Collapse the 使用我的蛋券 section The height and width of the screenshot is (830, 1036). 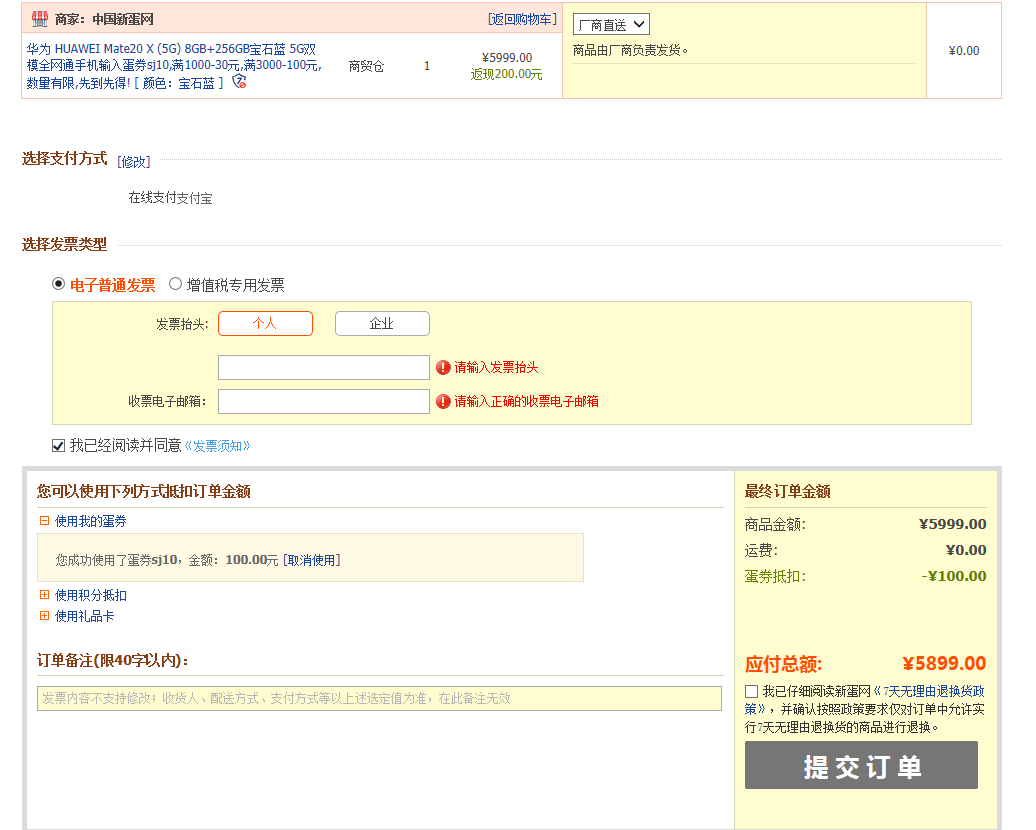pyautogui.click(x=44, y=521)
